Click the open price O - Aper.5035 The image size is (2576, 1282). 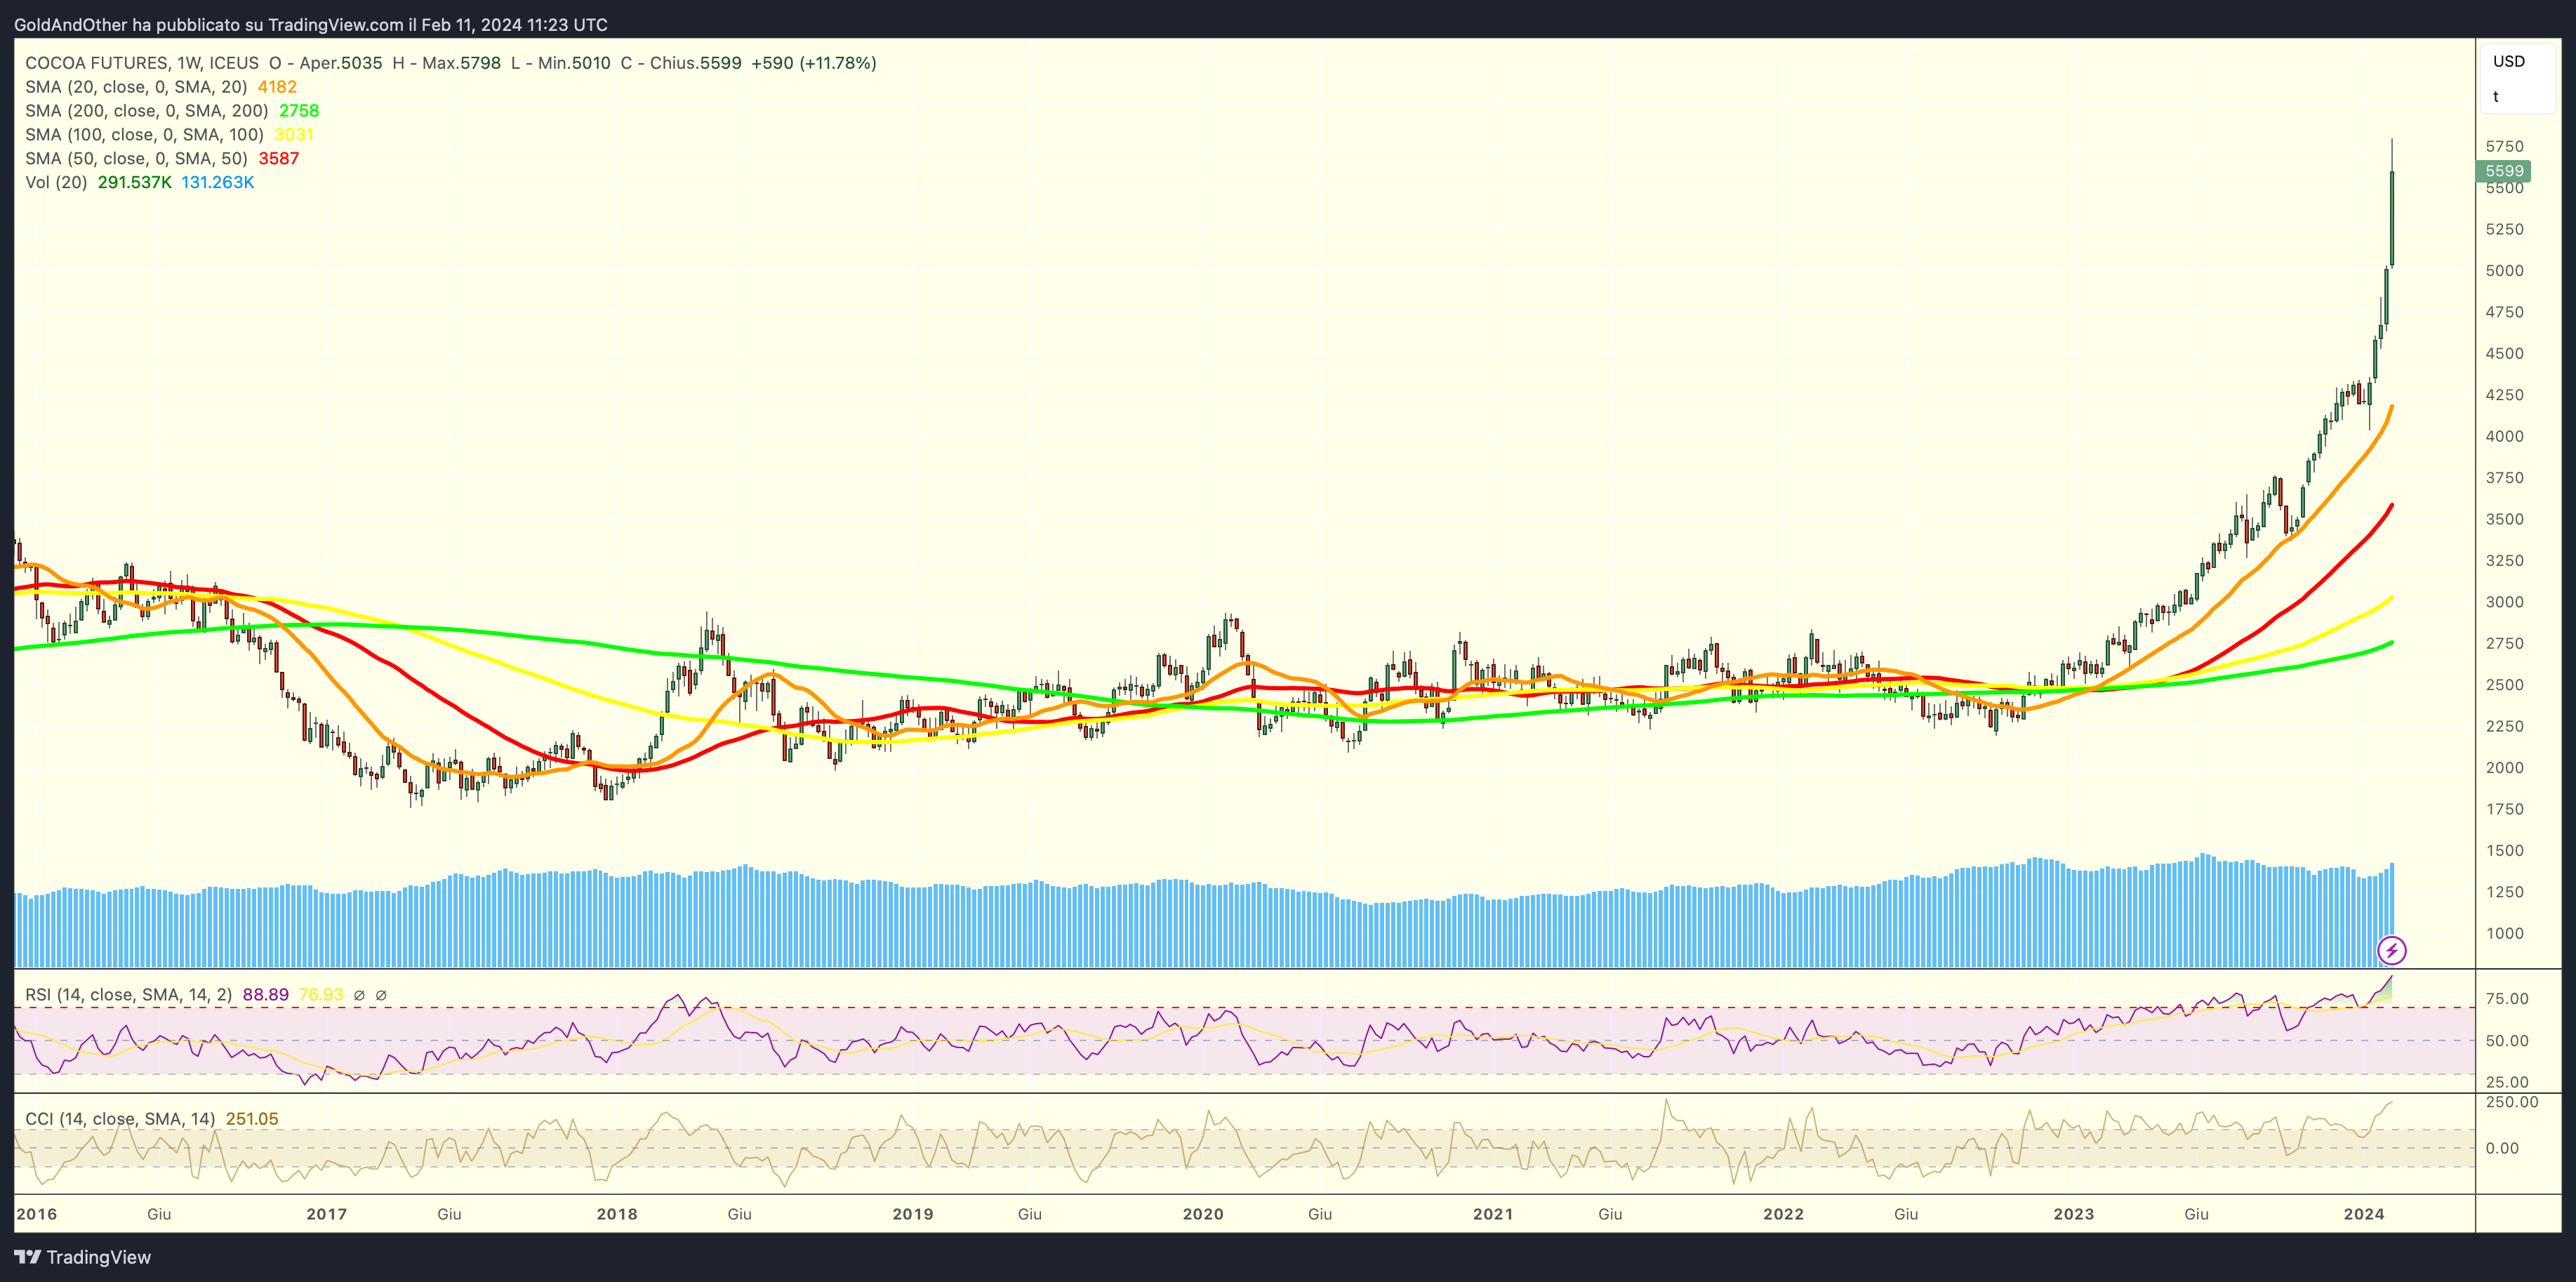326,63
